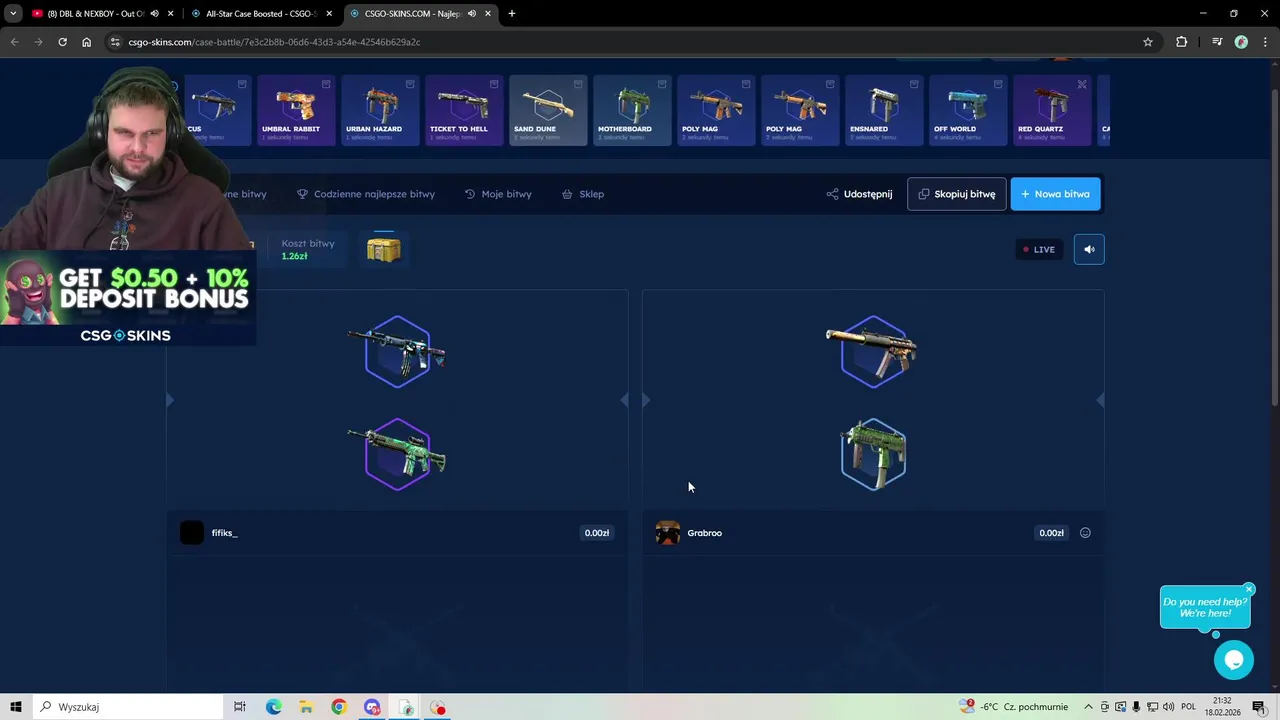Open the Motherboard drop card
The height and width of the screenshot is (720, 1280).
tap(632, 110)
